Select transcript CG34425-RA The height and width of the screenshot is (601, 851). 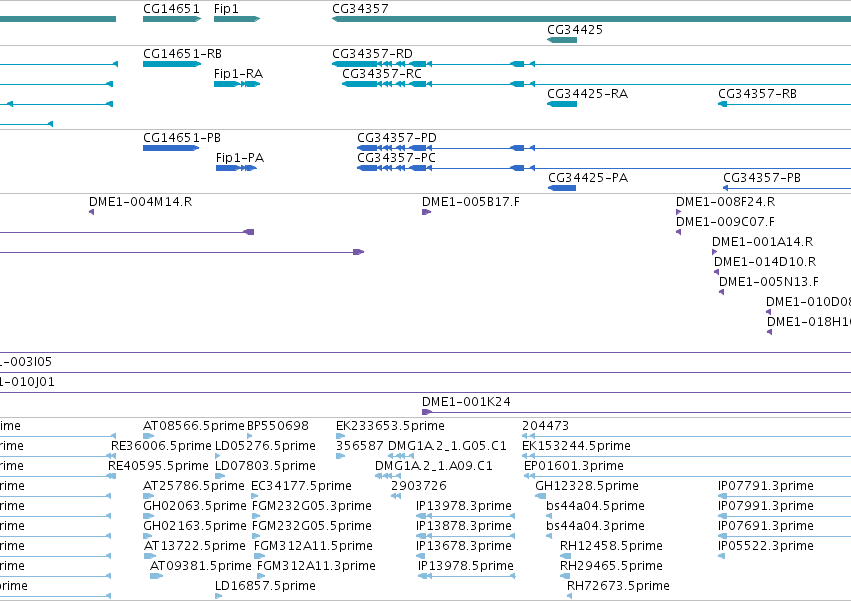coord(562,104)
